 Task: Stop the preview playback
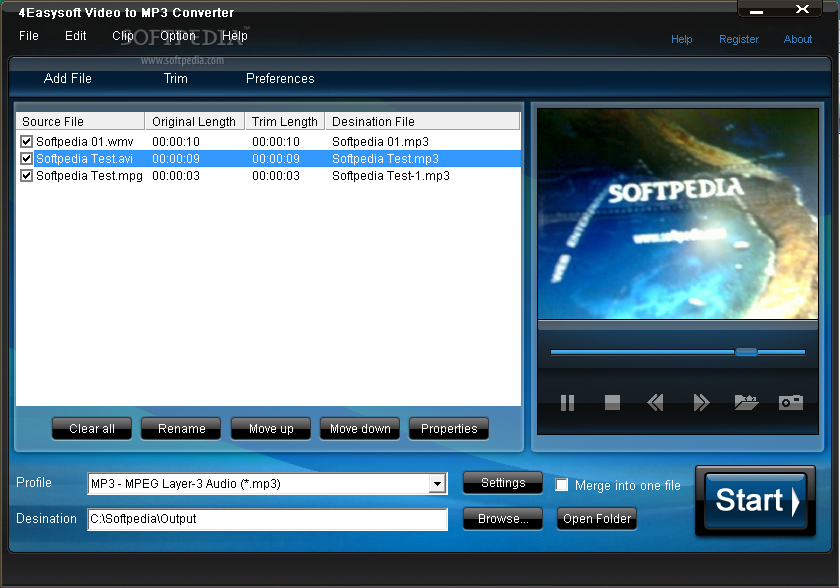[612, 402]
